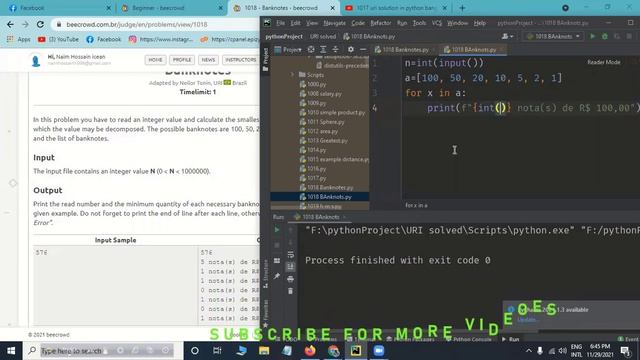Click the PROFILE button on beecrowd

(182, 60)
